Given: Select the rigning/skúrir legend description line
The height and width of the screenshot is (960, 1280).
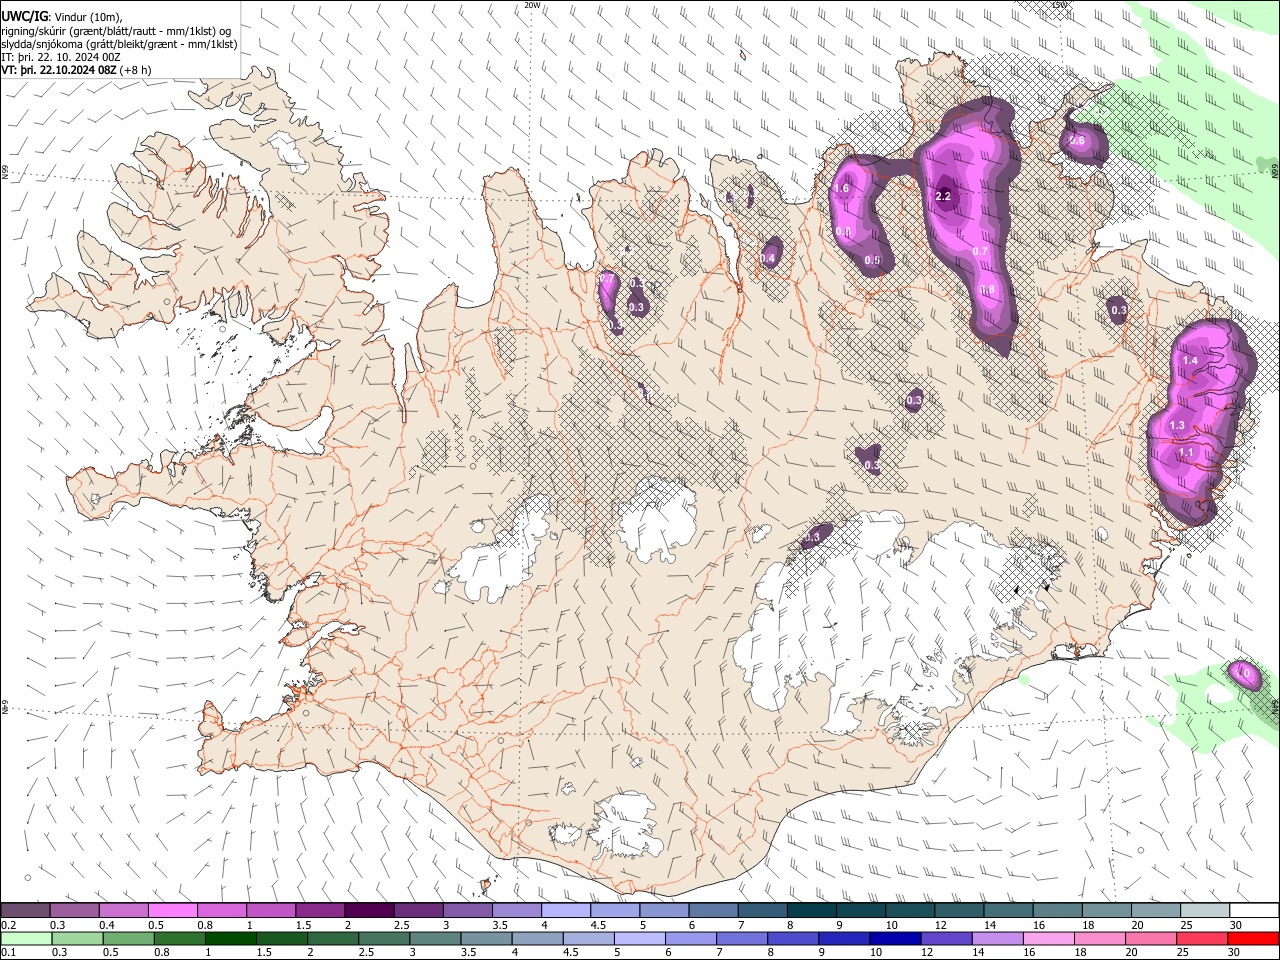Looking at the screenshot, I should point(116,30).
